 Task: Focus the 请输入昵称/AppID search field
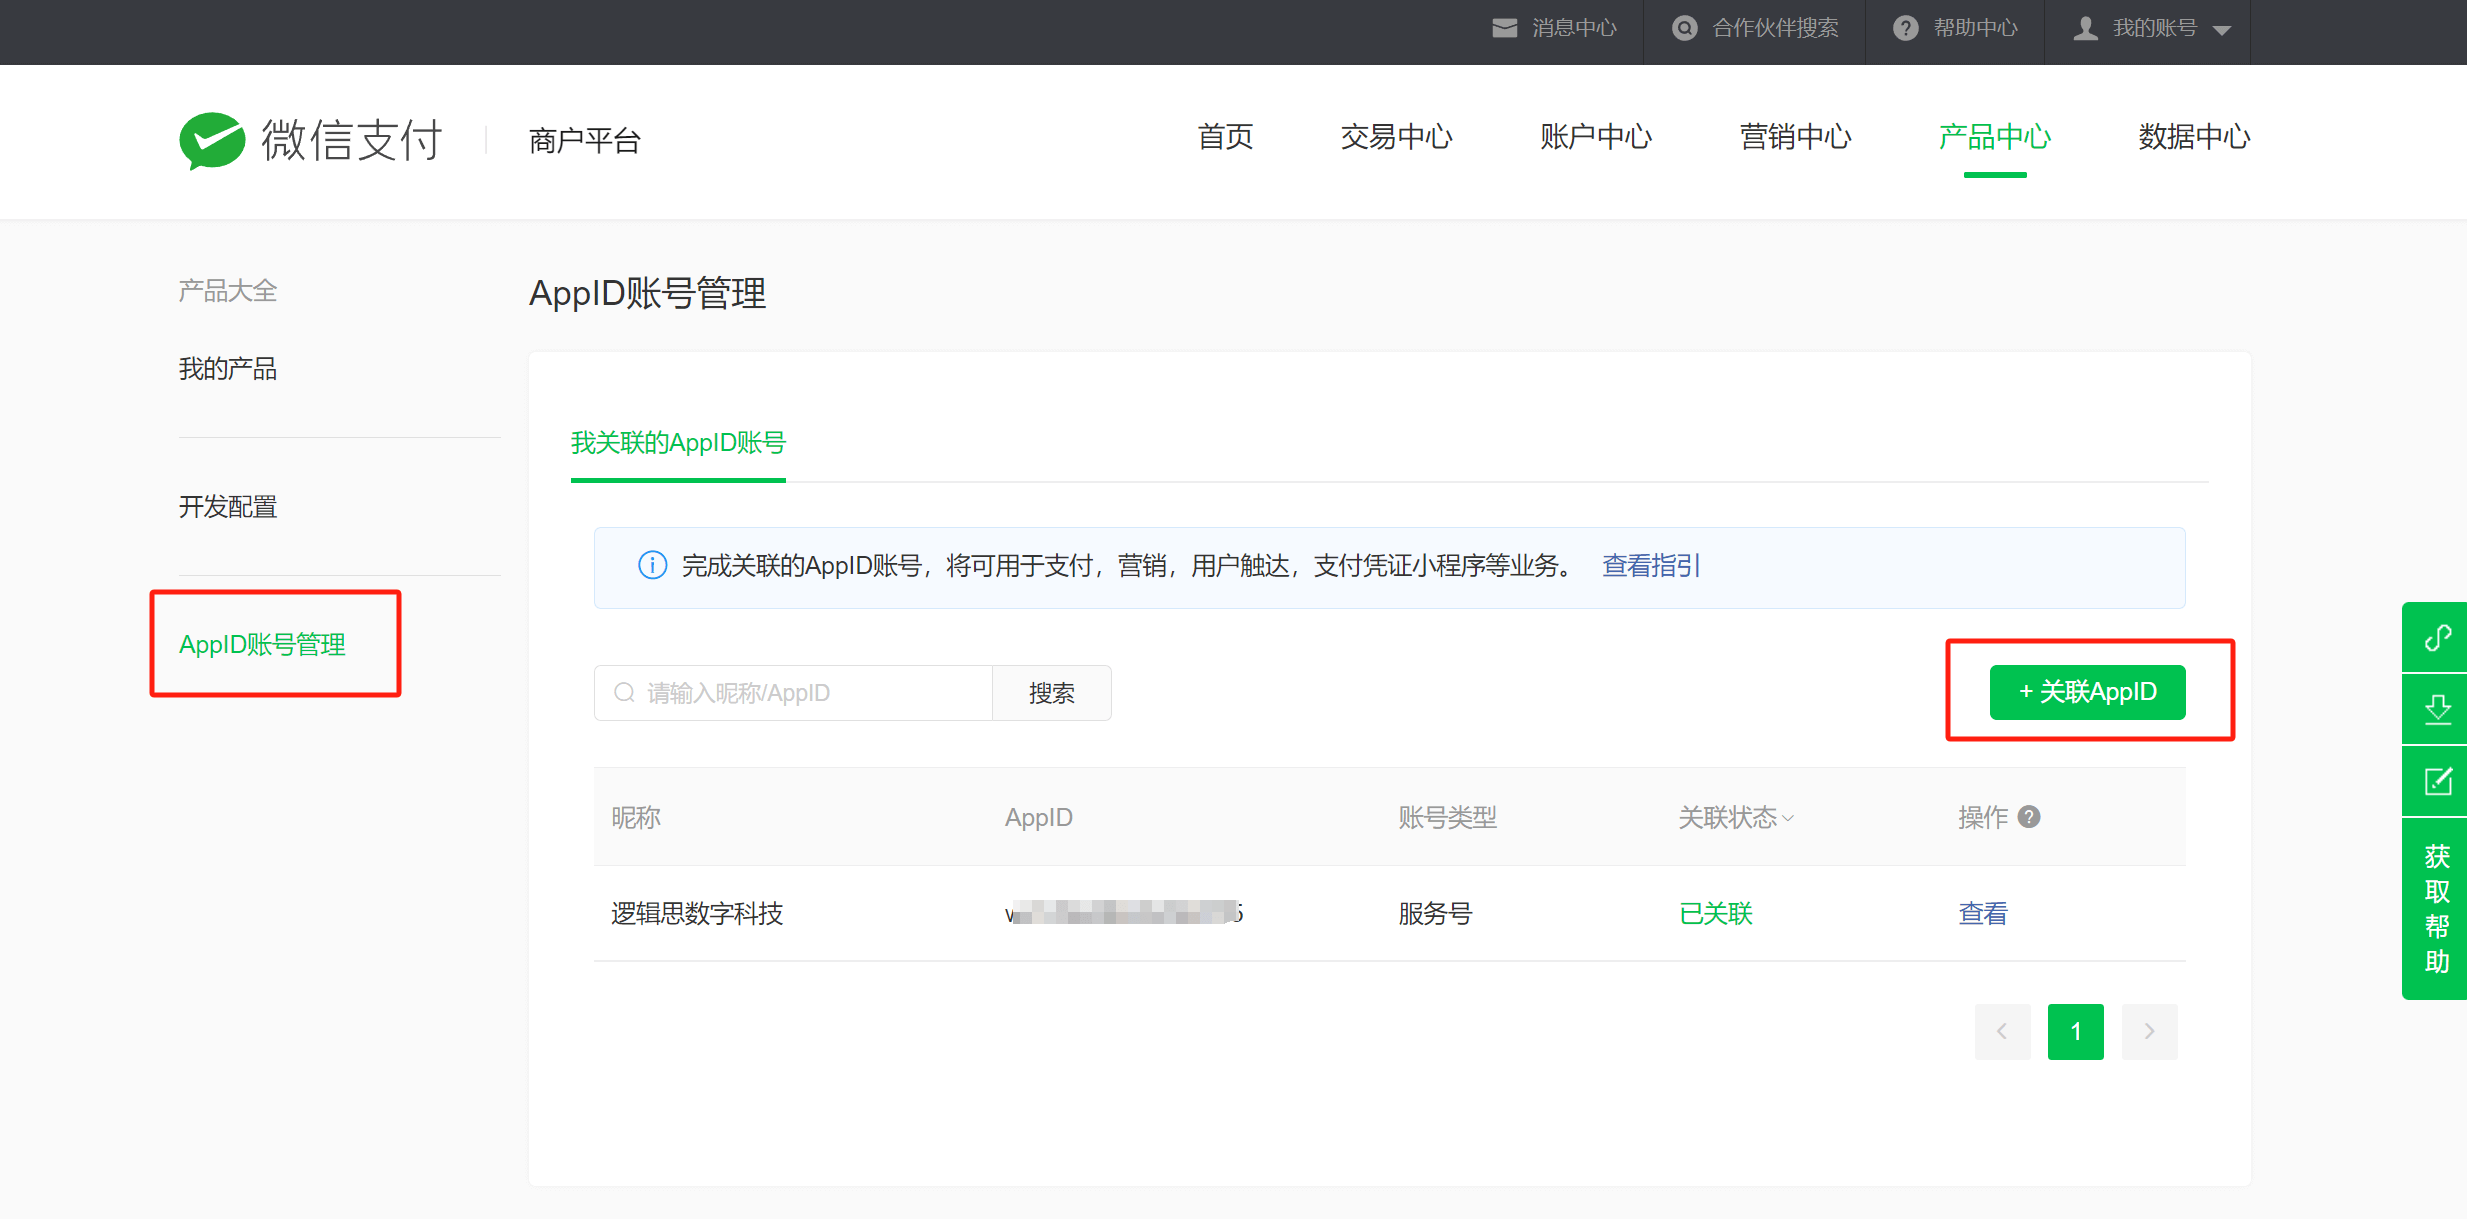[x=793, y=692]
